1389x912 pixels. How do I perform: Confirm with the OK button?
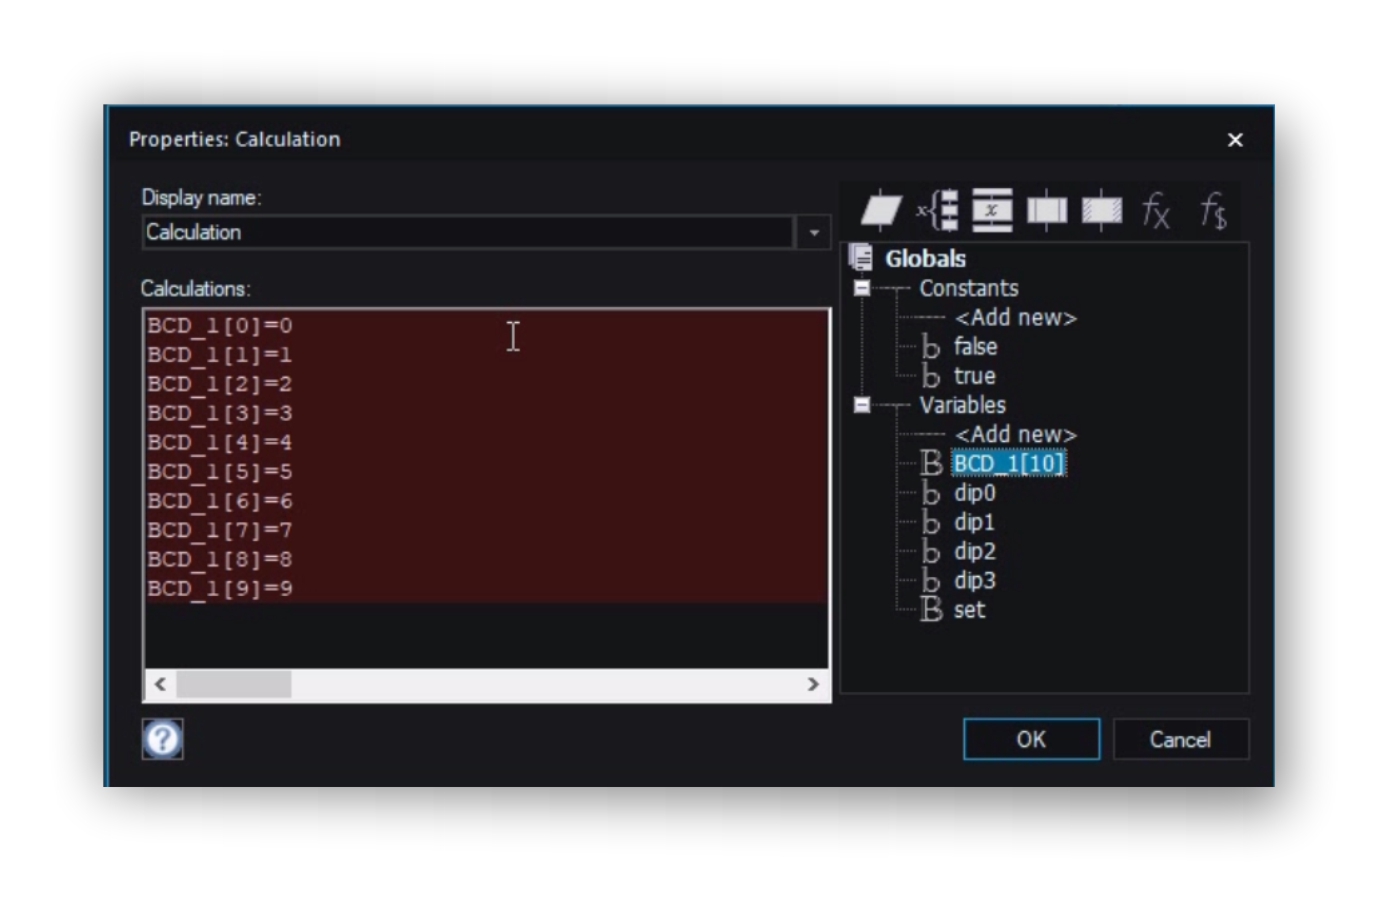pos(1031,739)
